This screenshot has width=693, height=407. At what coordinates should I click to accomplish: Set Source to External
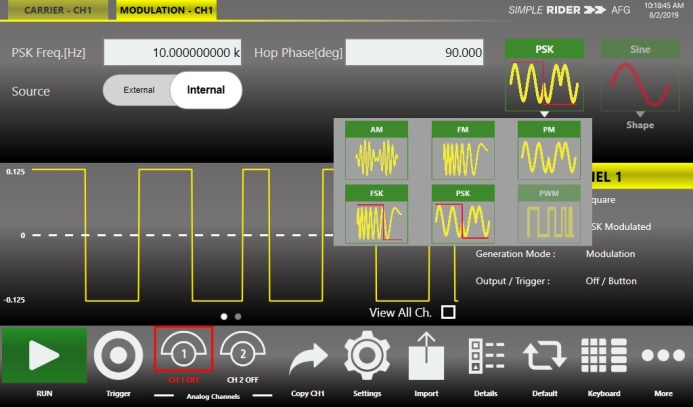pyautogui.click(x=139, y=90)
